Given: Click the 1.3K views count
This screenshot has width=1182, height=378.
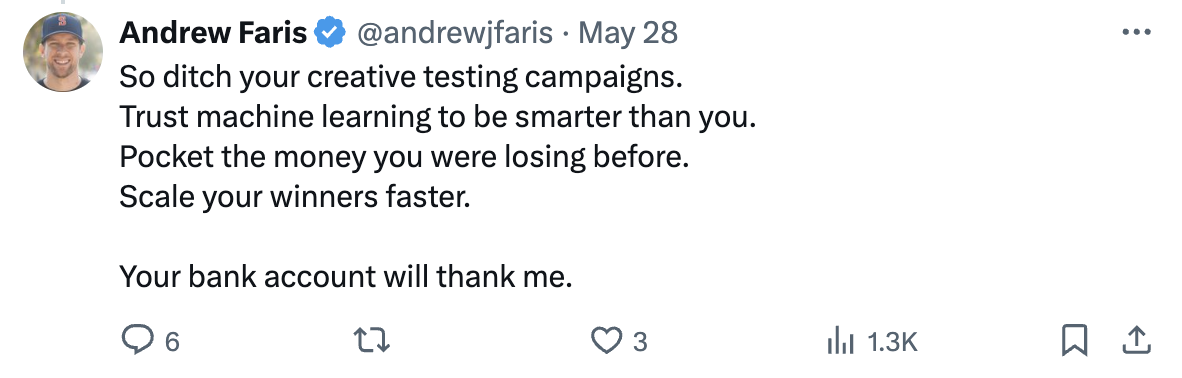Looking at the screenshot, I should click(892, 343).
